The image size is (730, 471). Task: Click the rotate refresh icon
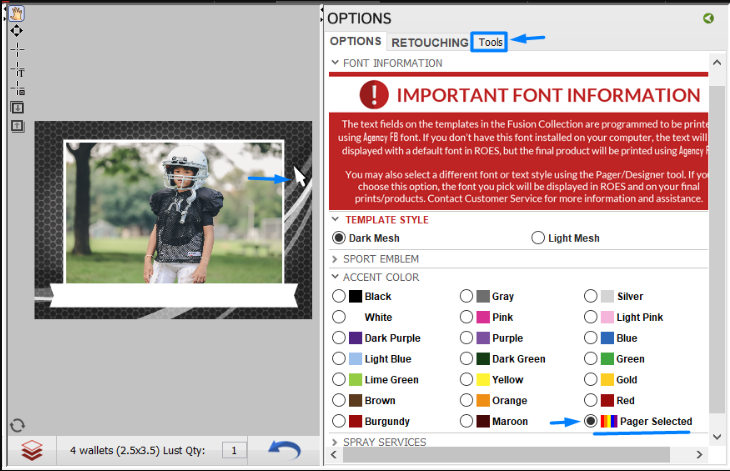(x=17, y=425)
